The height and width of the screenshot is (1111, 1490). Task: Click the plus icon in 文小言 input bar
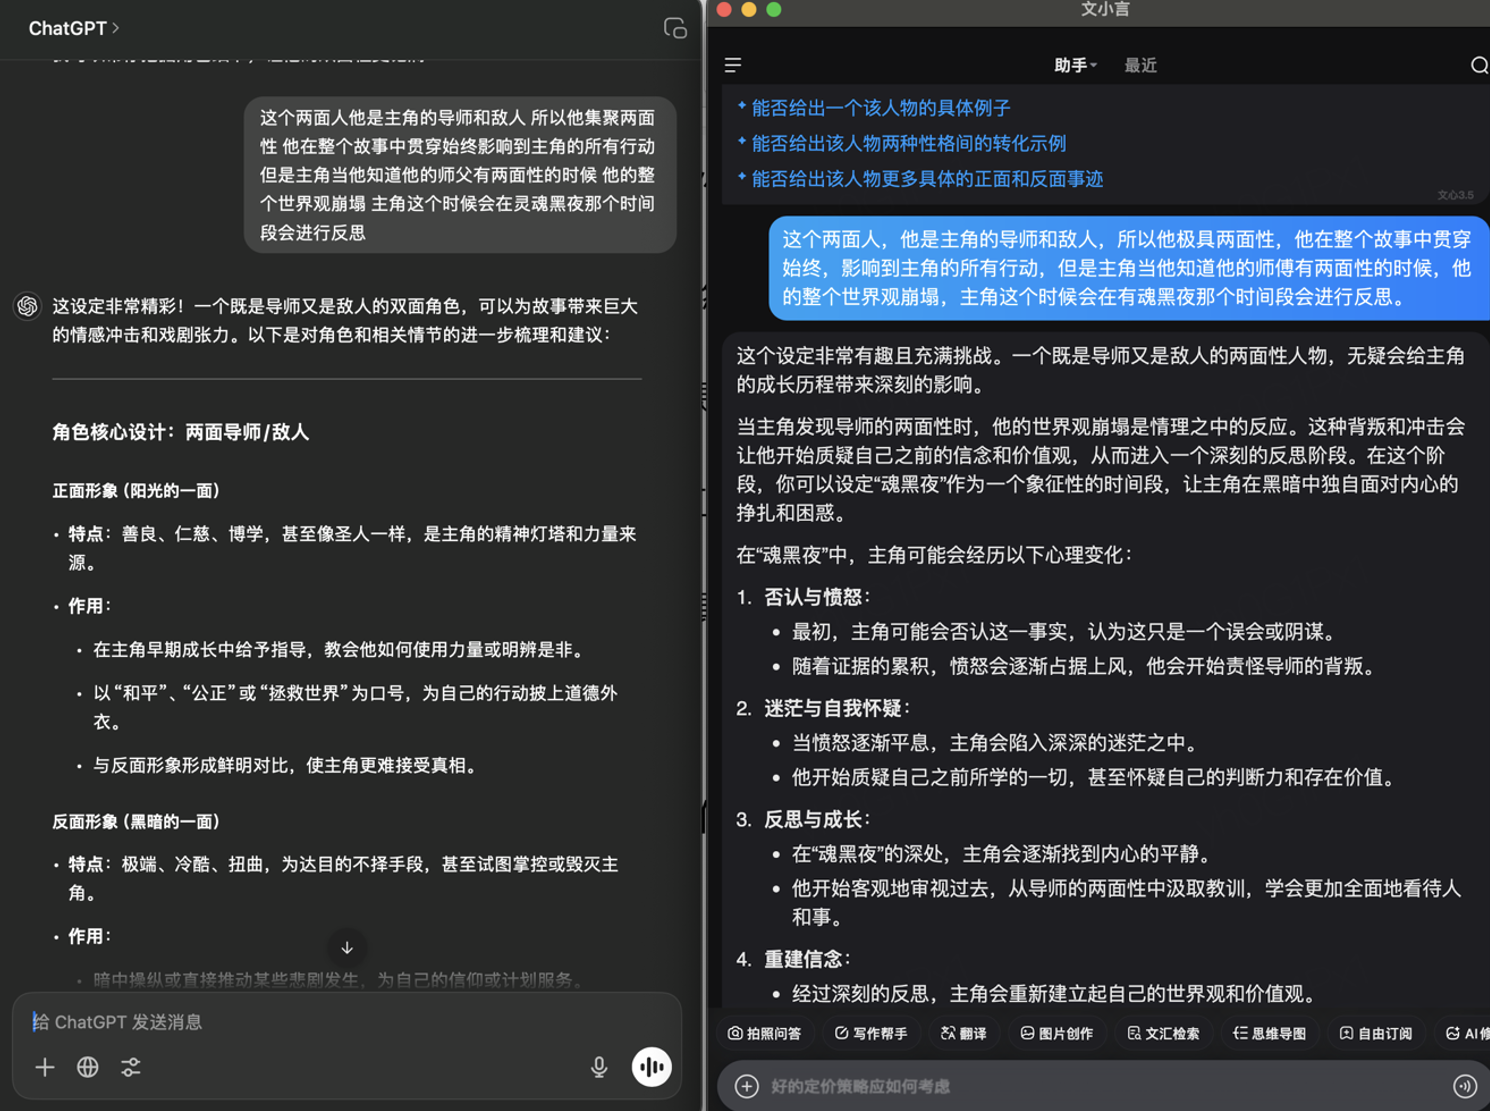pyautogui.click(x=747, y=1086)
